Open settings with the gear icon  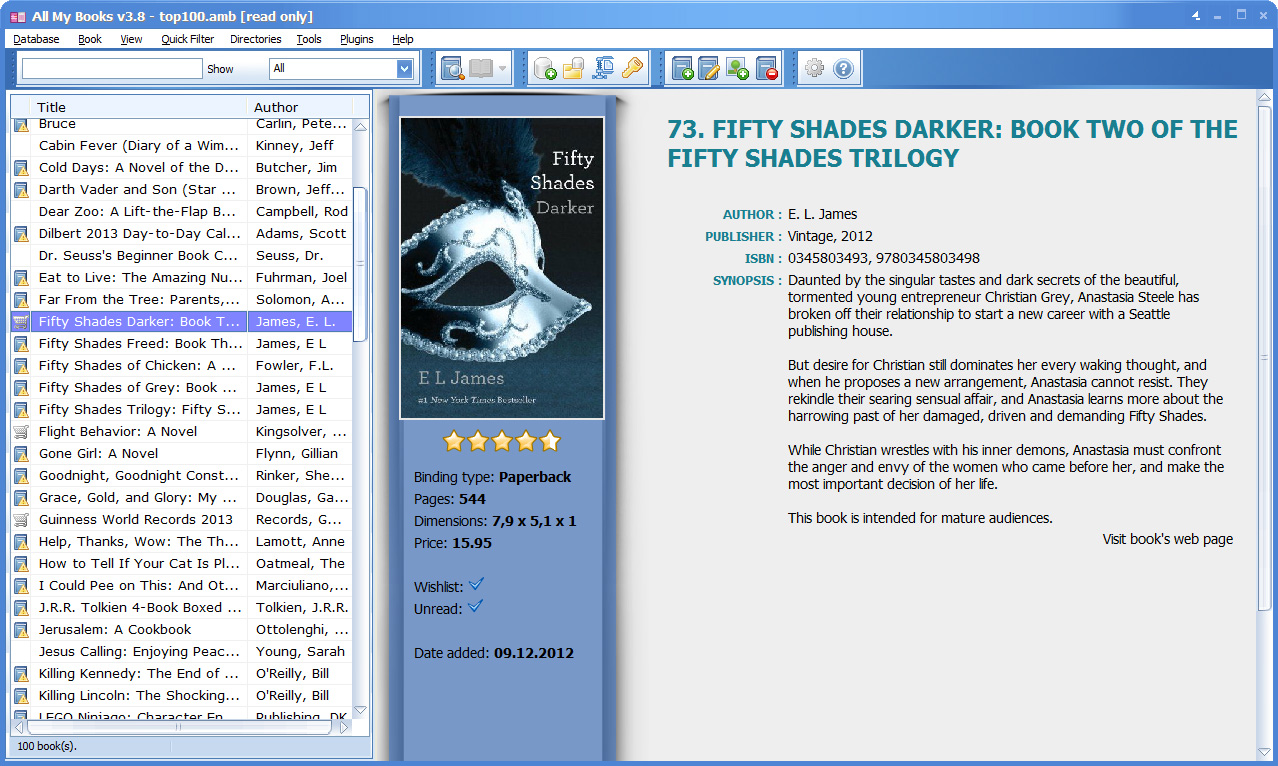[x=815, y=69]
